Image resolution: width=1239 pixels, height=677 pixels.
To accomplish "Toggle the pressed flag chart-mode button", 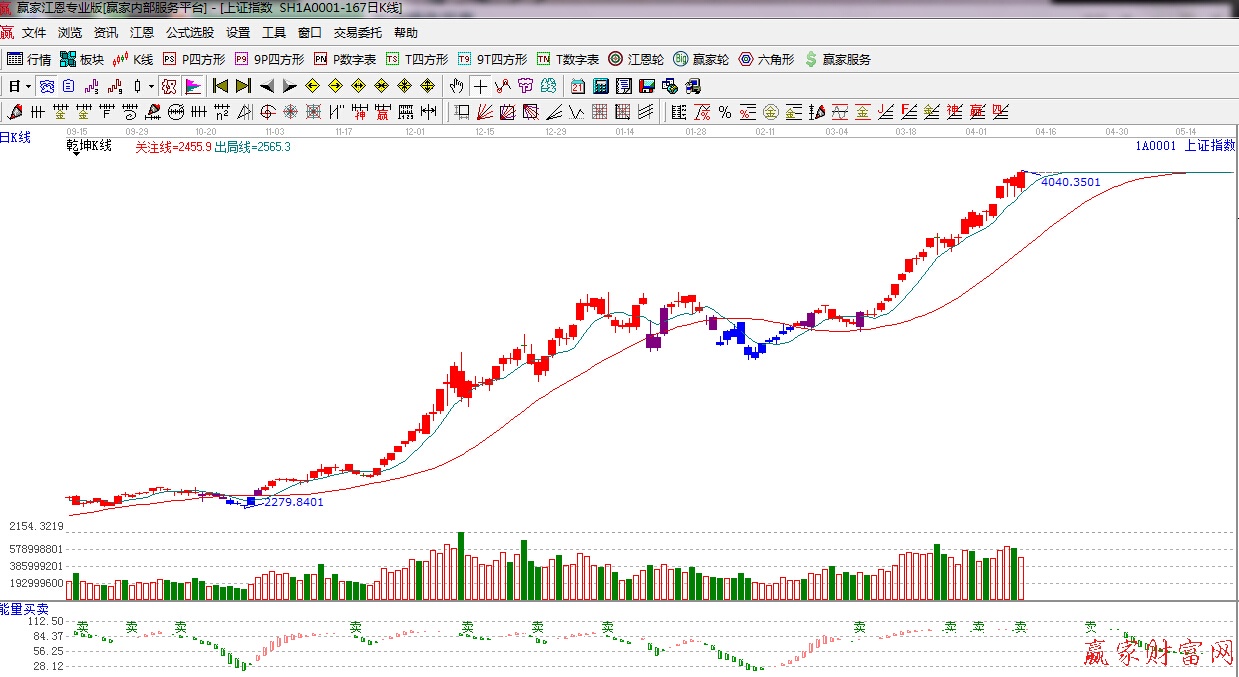I will (x=193, y=86).
